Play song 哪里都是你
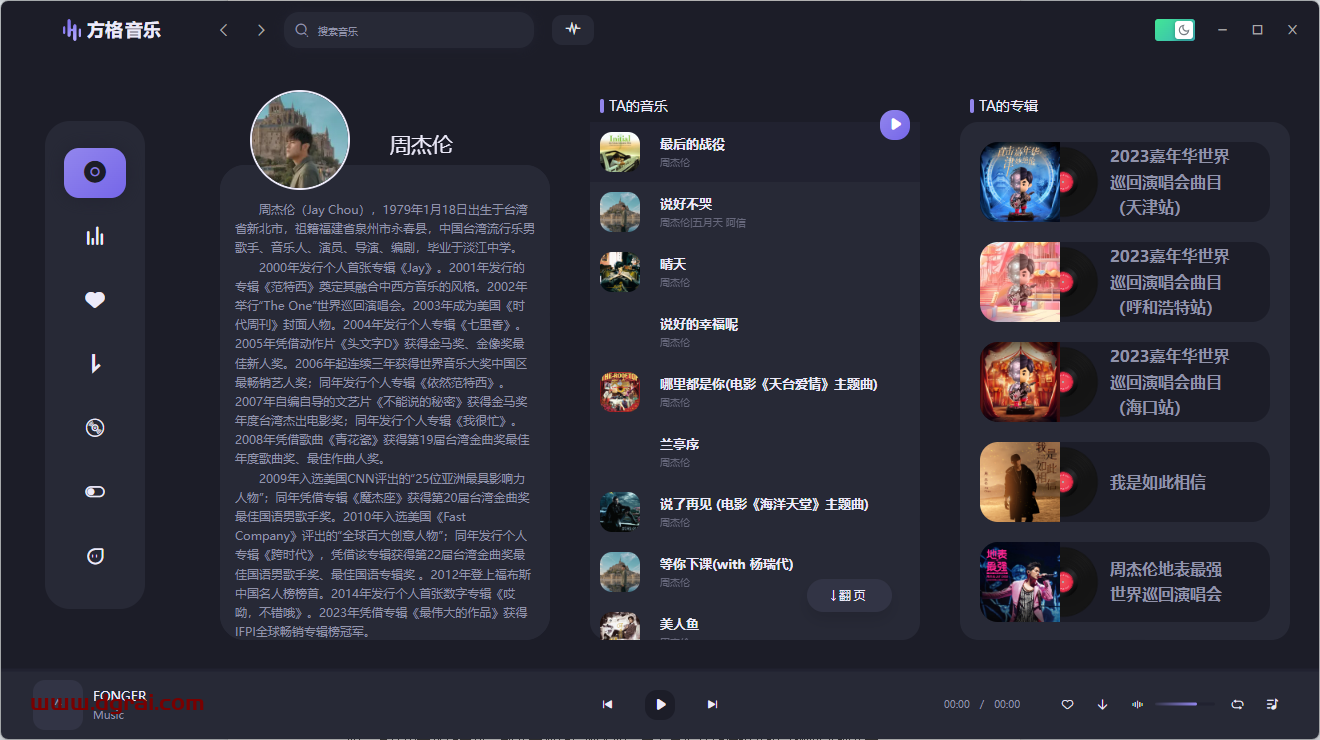 [755, 392]
